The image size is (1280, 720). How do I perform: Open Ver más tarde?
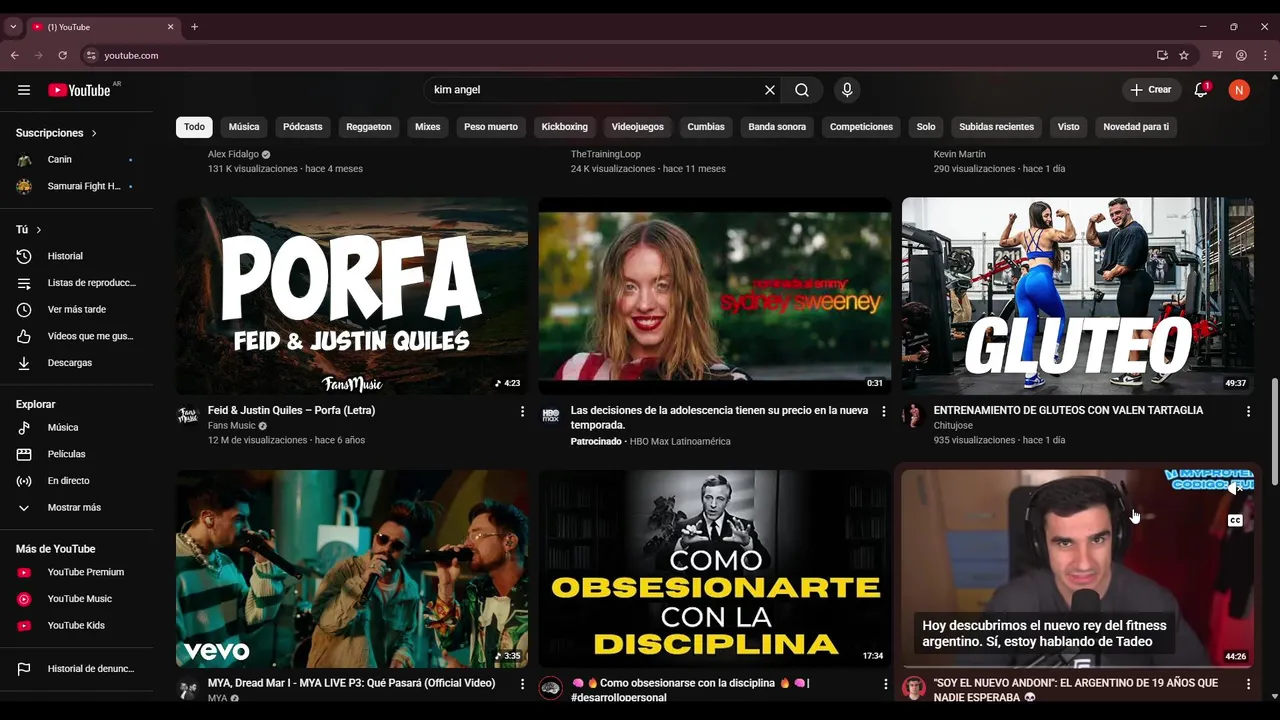click(x=77, y=310)
